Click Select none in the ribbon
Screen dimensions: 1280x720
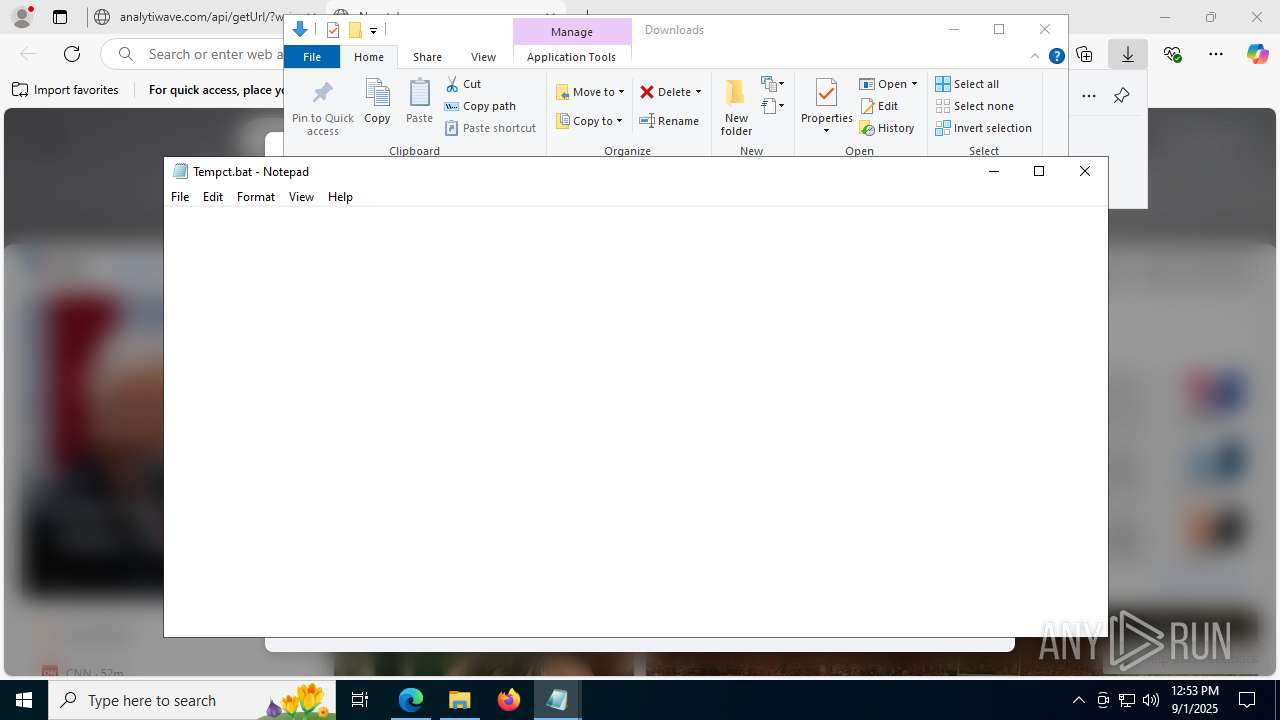pyautogui.click(x=974, y=106)
